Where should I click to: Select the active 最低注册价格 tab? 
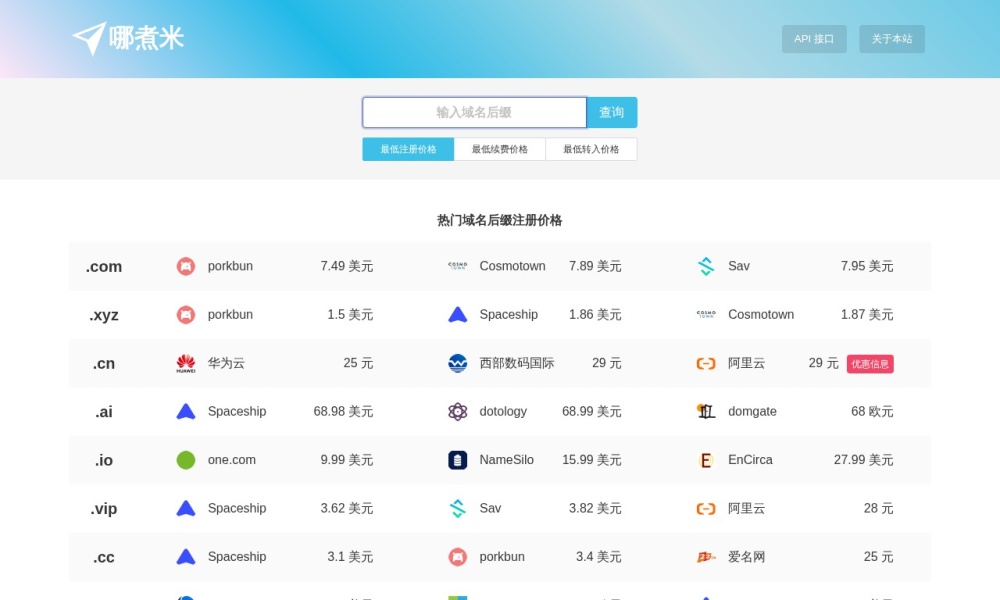coord(407,148)
